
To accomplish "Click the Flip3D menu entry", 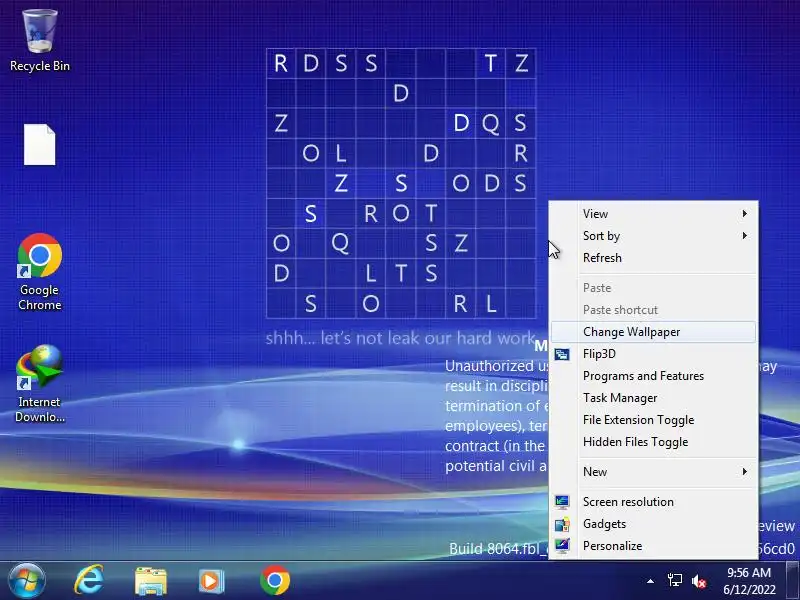I will click(654, 354).
